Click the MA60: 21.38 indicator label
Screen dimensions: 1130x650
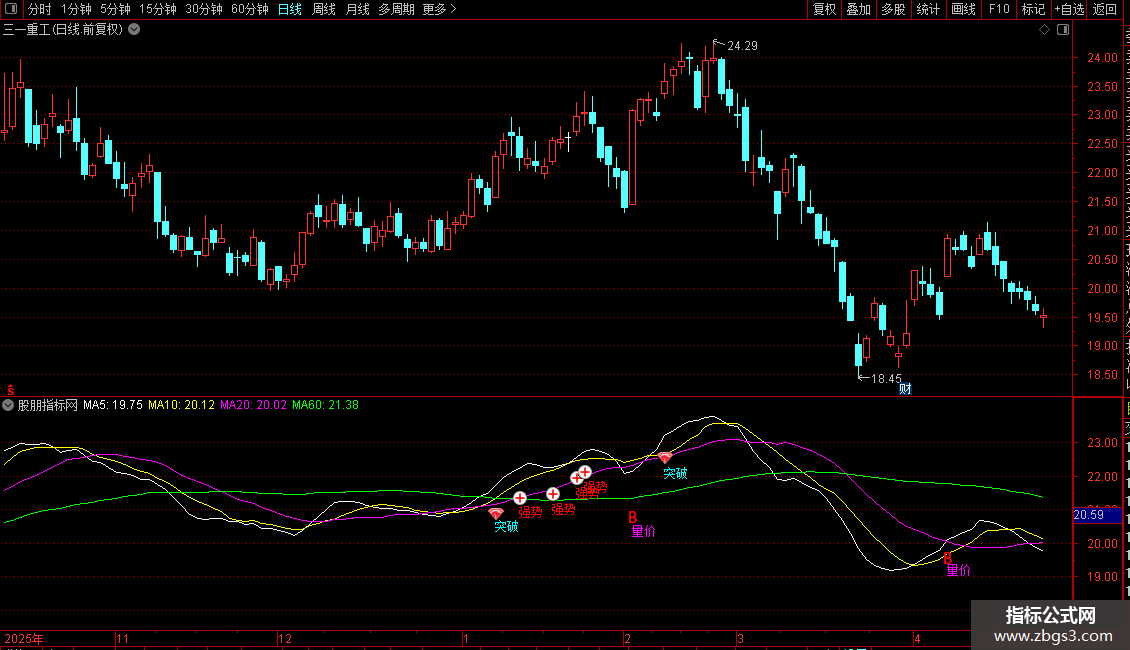(325, 405)
